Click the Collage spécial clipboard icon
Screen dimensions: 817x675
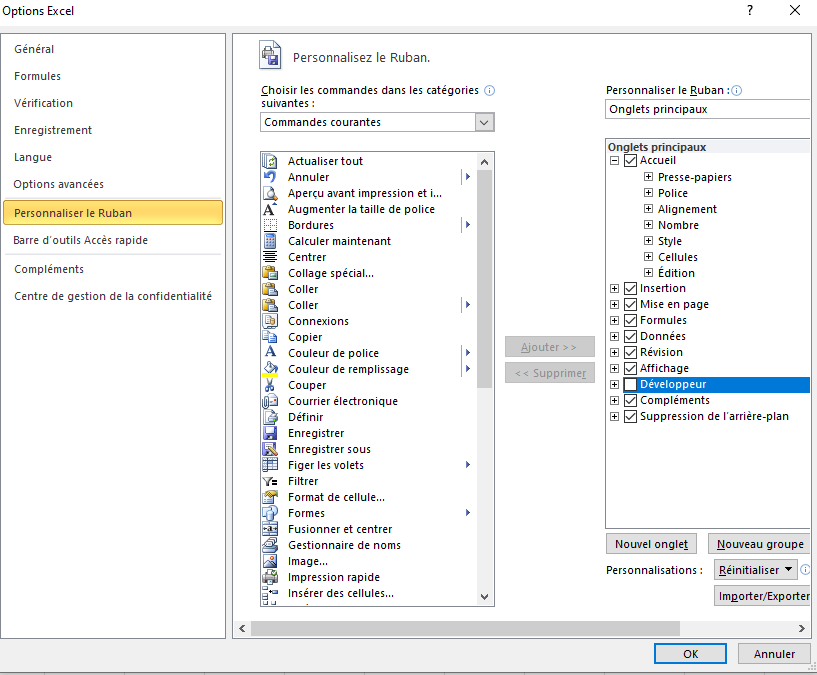tap(269, 273)
